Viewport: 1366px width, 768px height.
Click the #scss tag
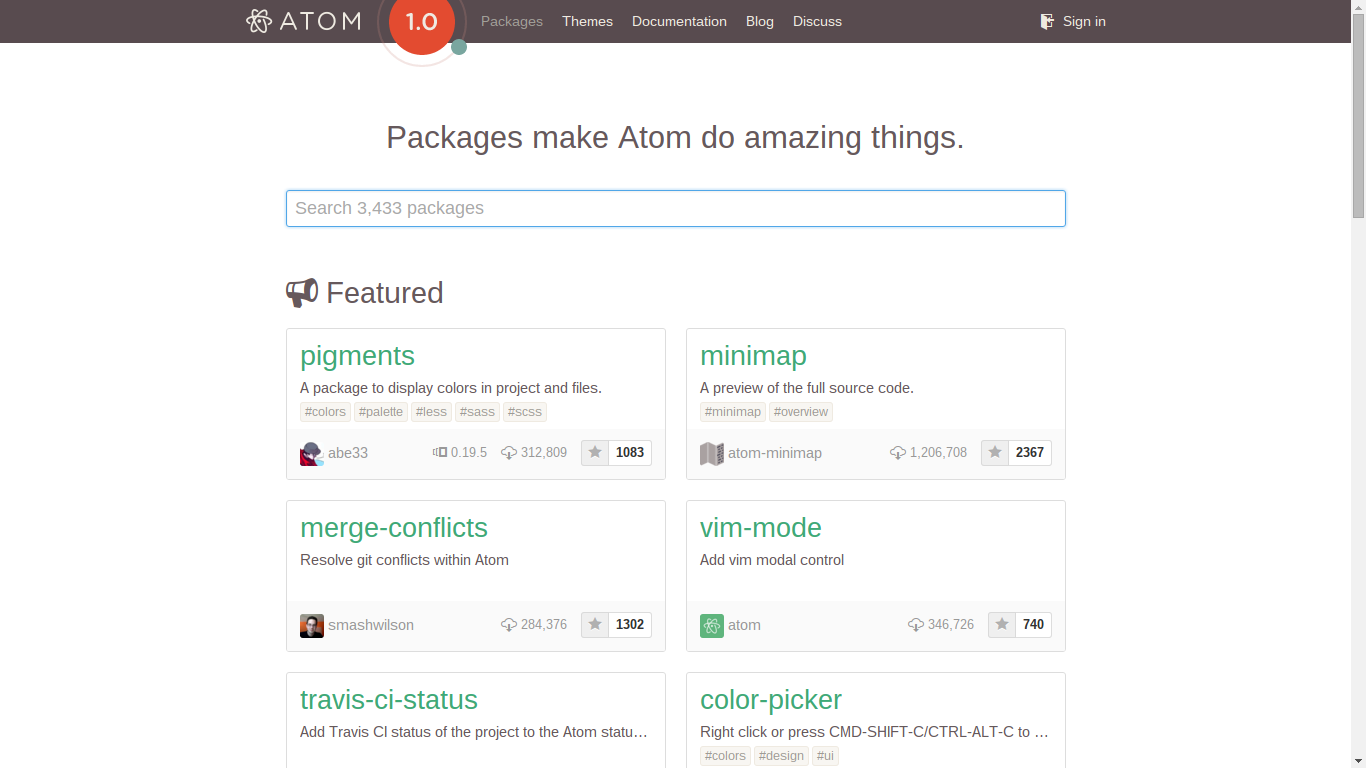coord(525,412)
